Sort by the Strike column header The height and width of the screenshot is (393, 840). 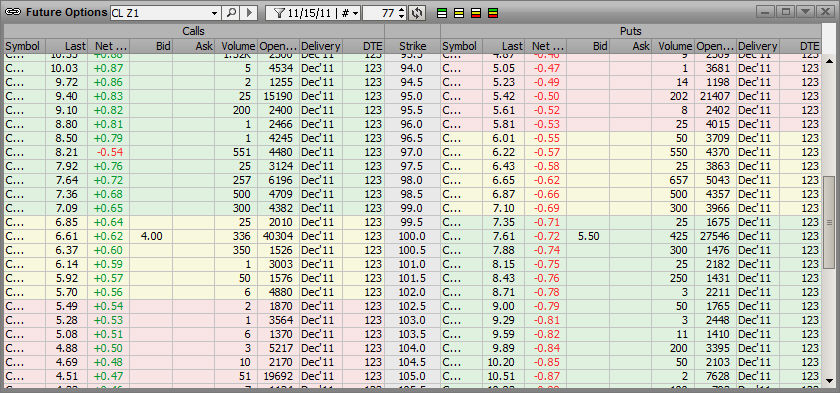(x=412, y=47)
